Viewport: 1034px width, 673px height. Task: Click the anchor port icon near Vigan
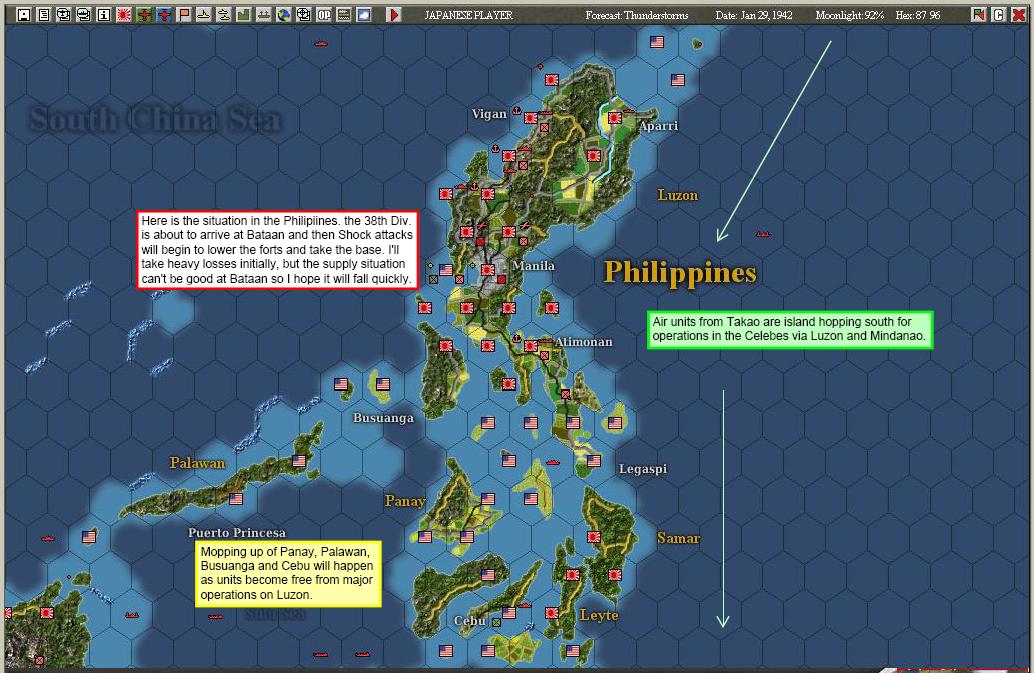(x=517, y=111)
